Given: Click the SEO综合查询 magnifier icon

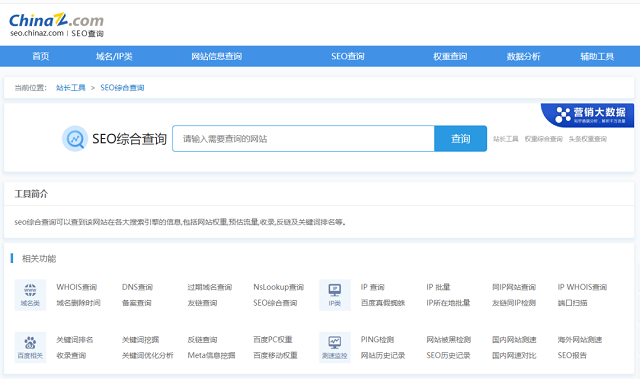Looking at the screenshot, I should (x=75, y=139).
